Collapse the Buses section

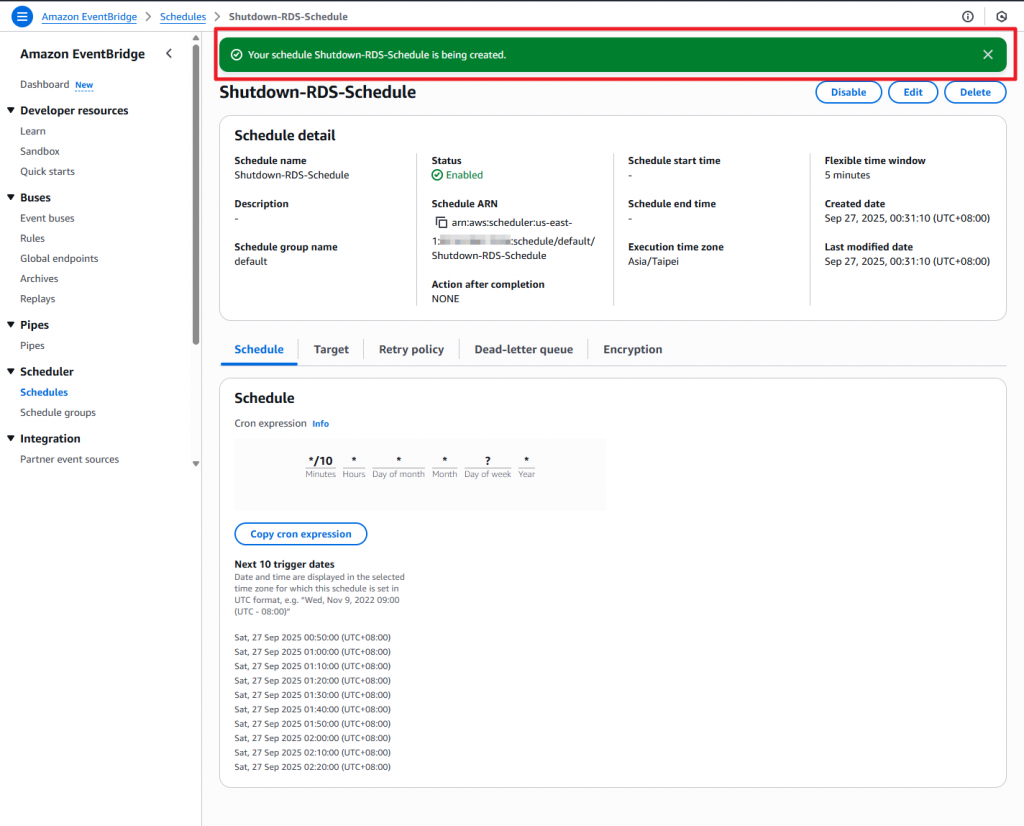[x=10, y=197]
